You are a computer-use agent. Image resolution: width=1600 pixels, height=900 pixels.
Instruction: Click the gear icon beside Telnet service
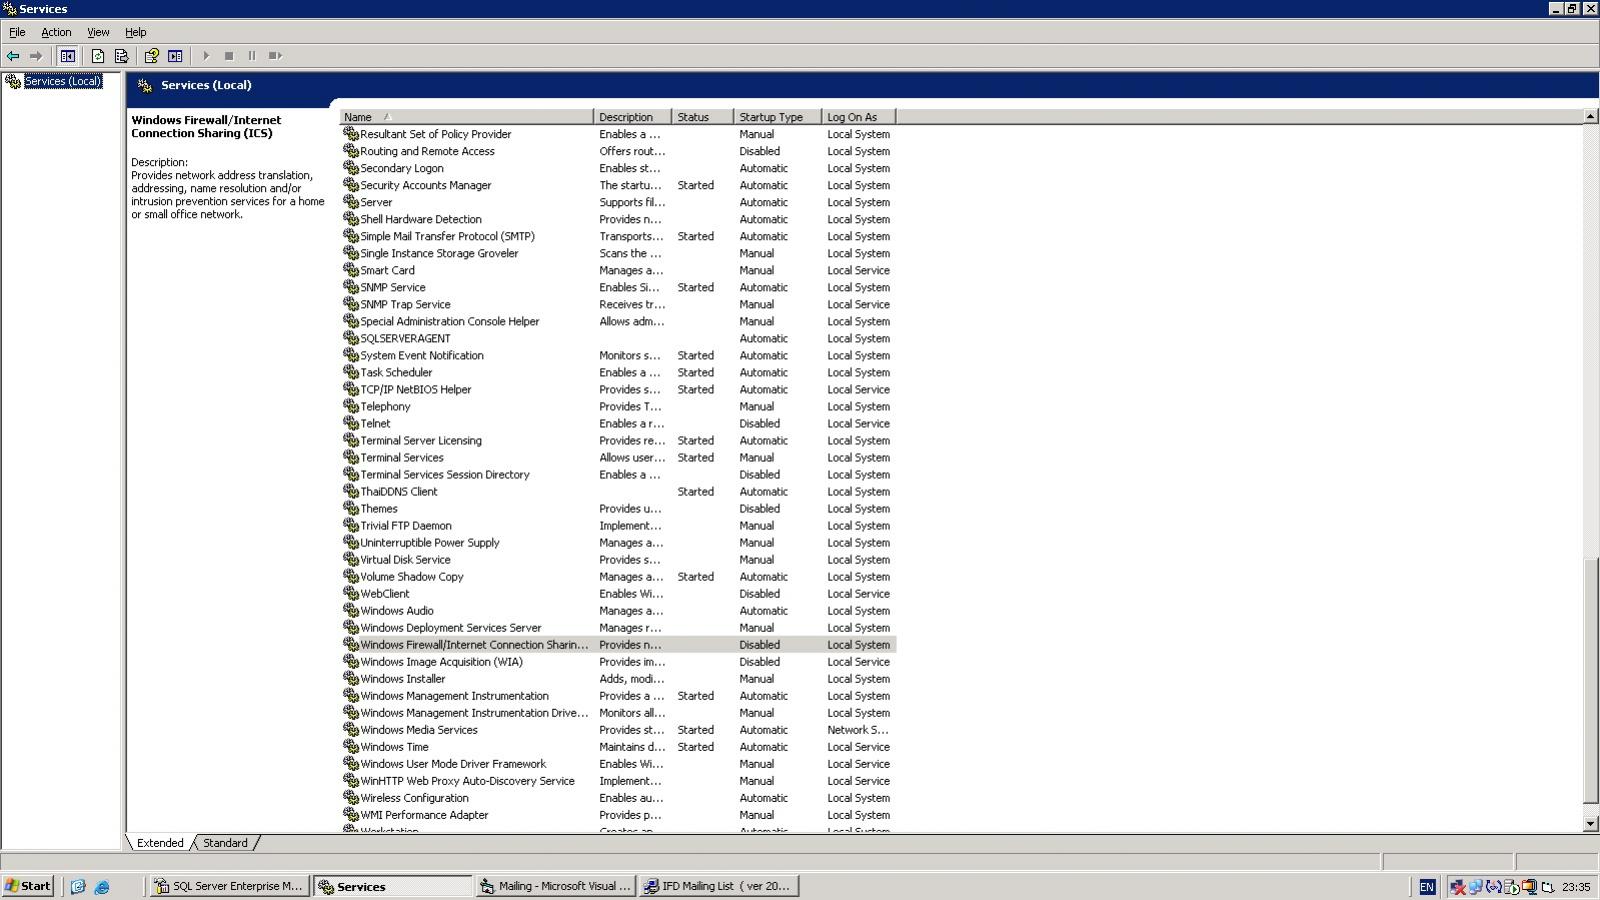pyautogui.click(x=351, y=423)
